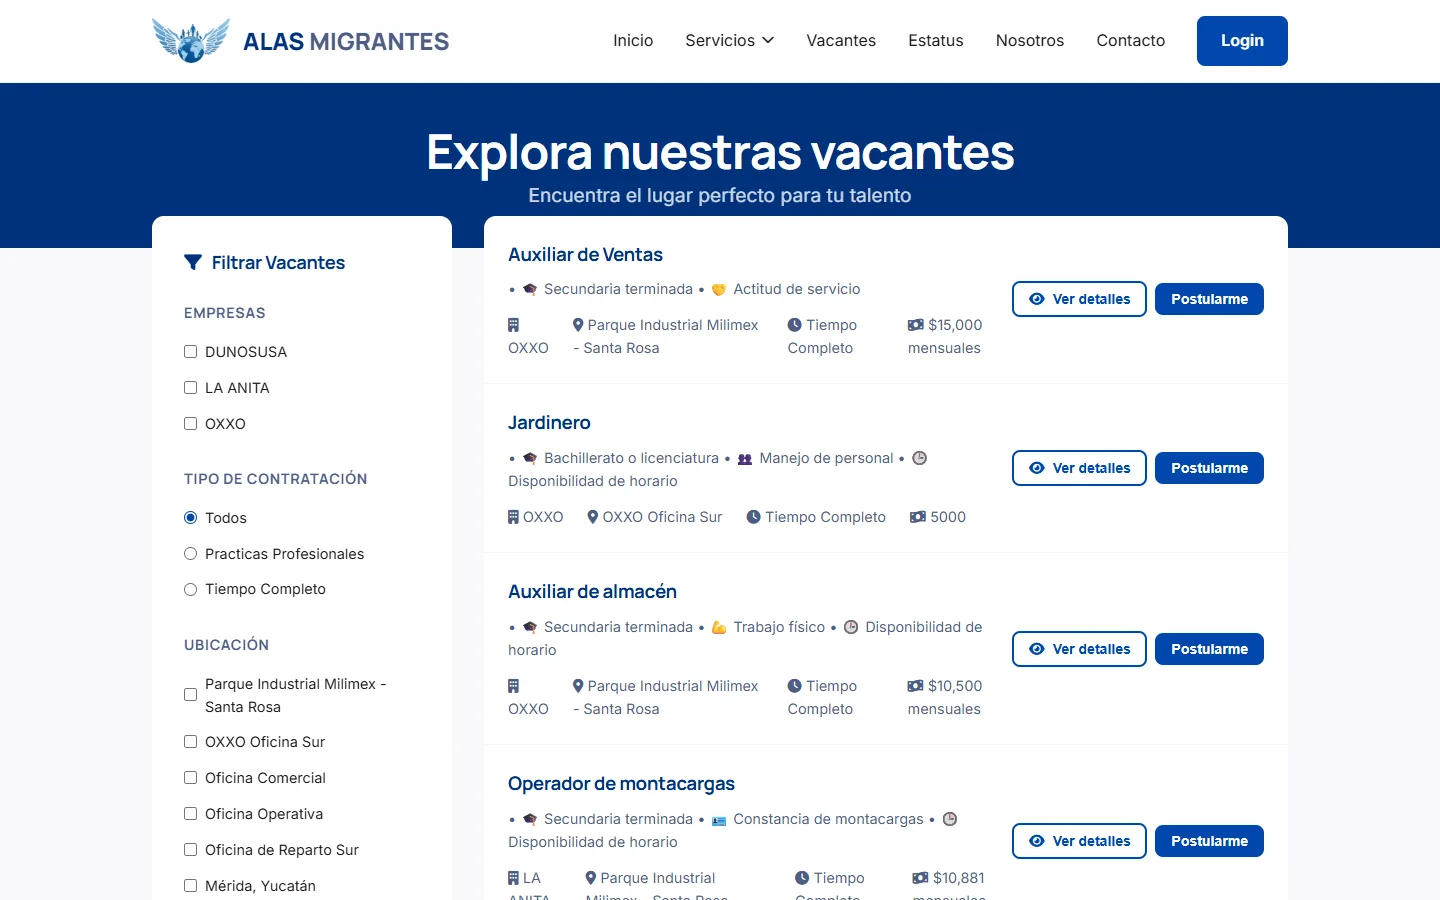Image resolution: width=1440 pixels, height=900 pixels.
Task: Click the money icon beside $10,500
Action: coord(915,686)
